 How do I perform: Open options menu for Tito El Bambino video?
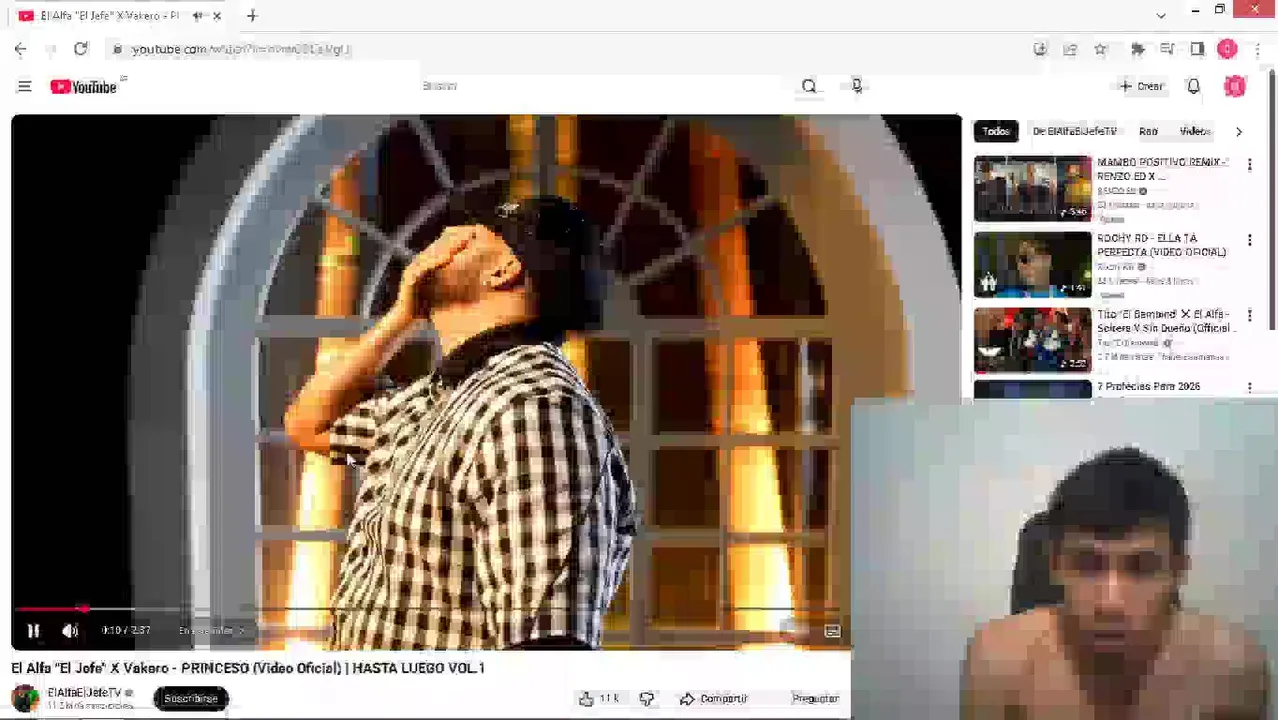(1249, 317)
